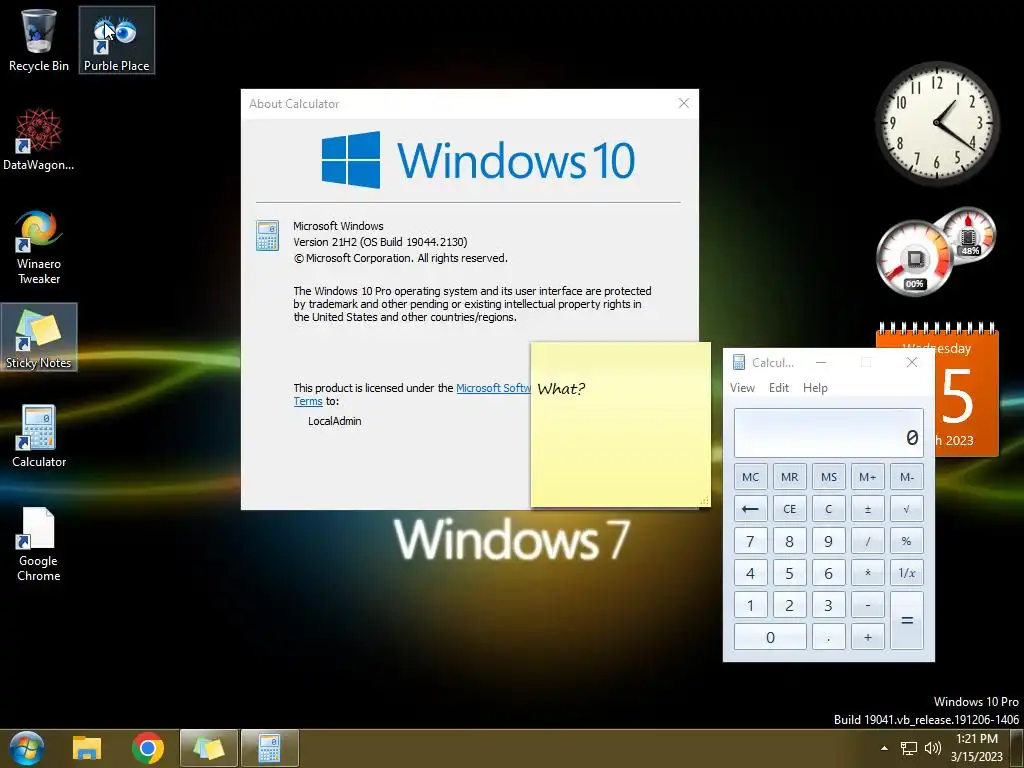Click the yellow sticky note text 'What?'

coord(561,389)
